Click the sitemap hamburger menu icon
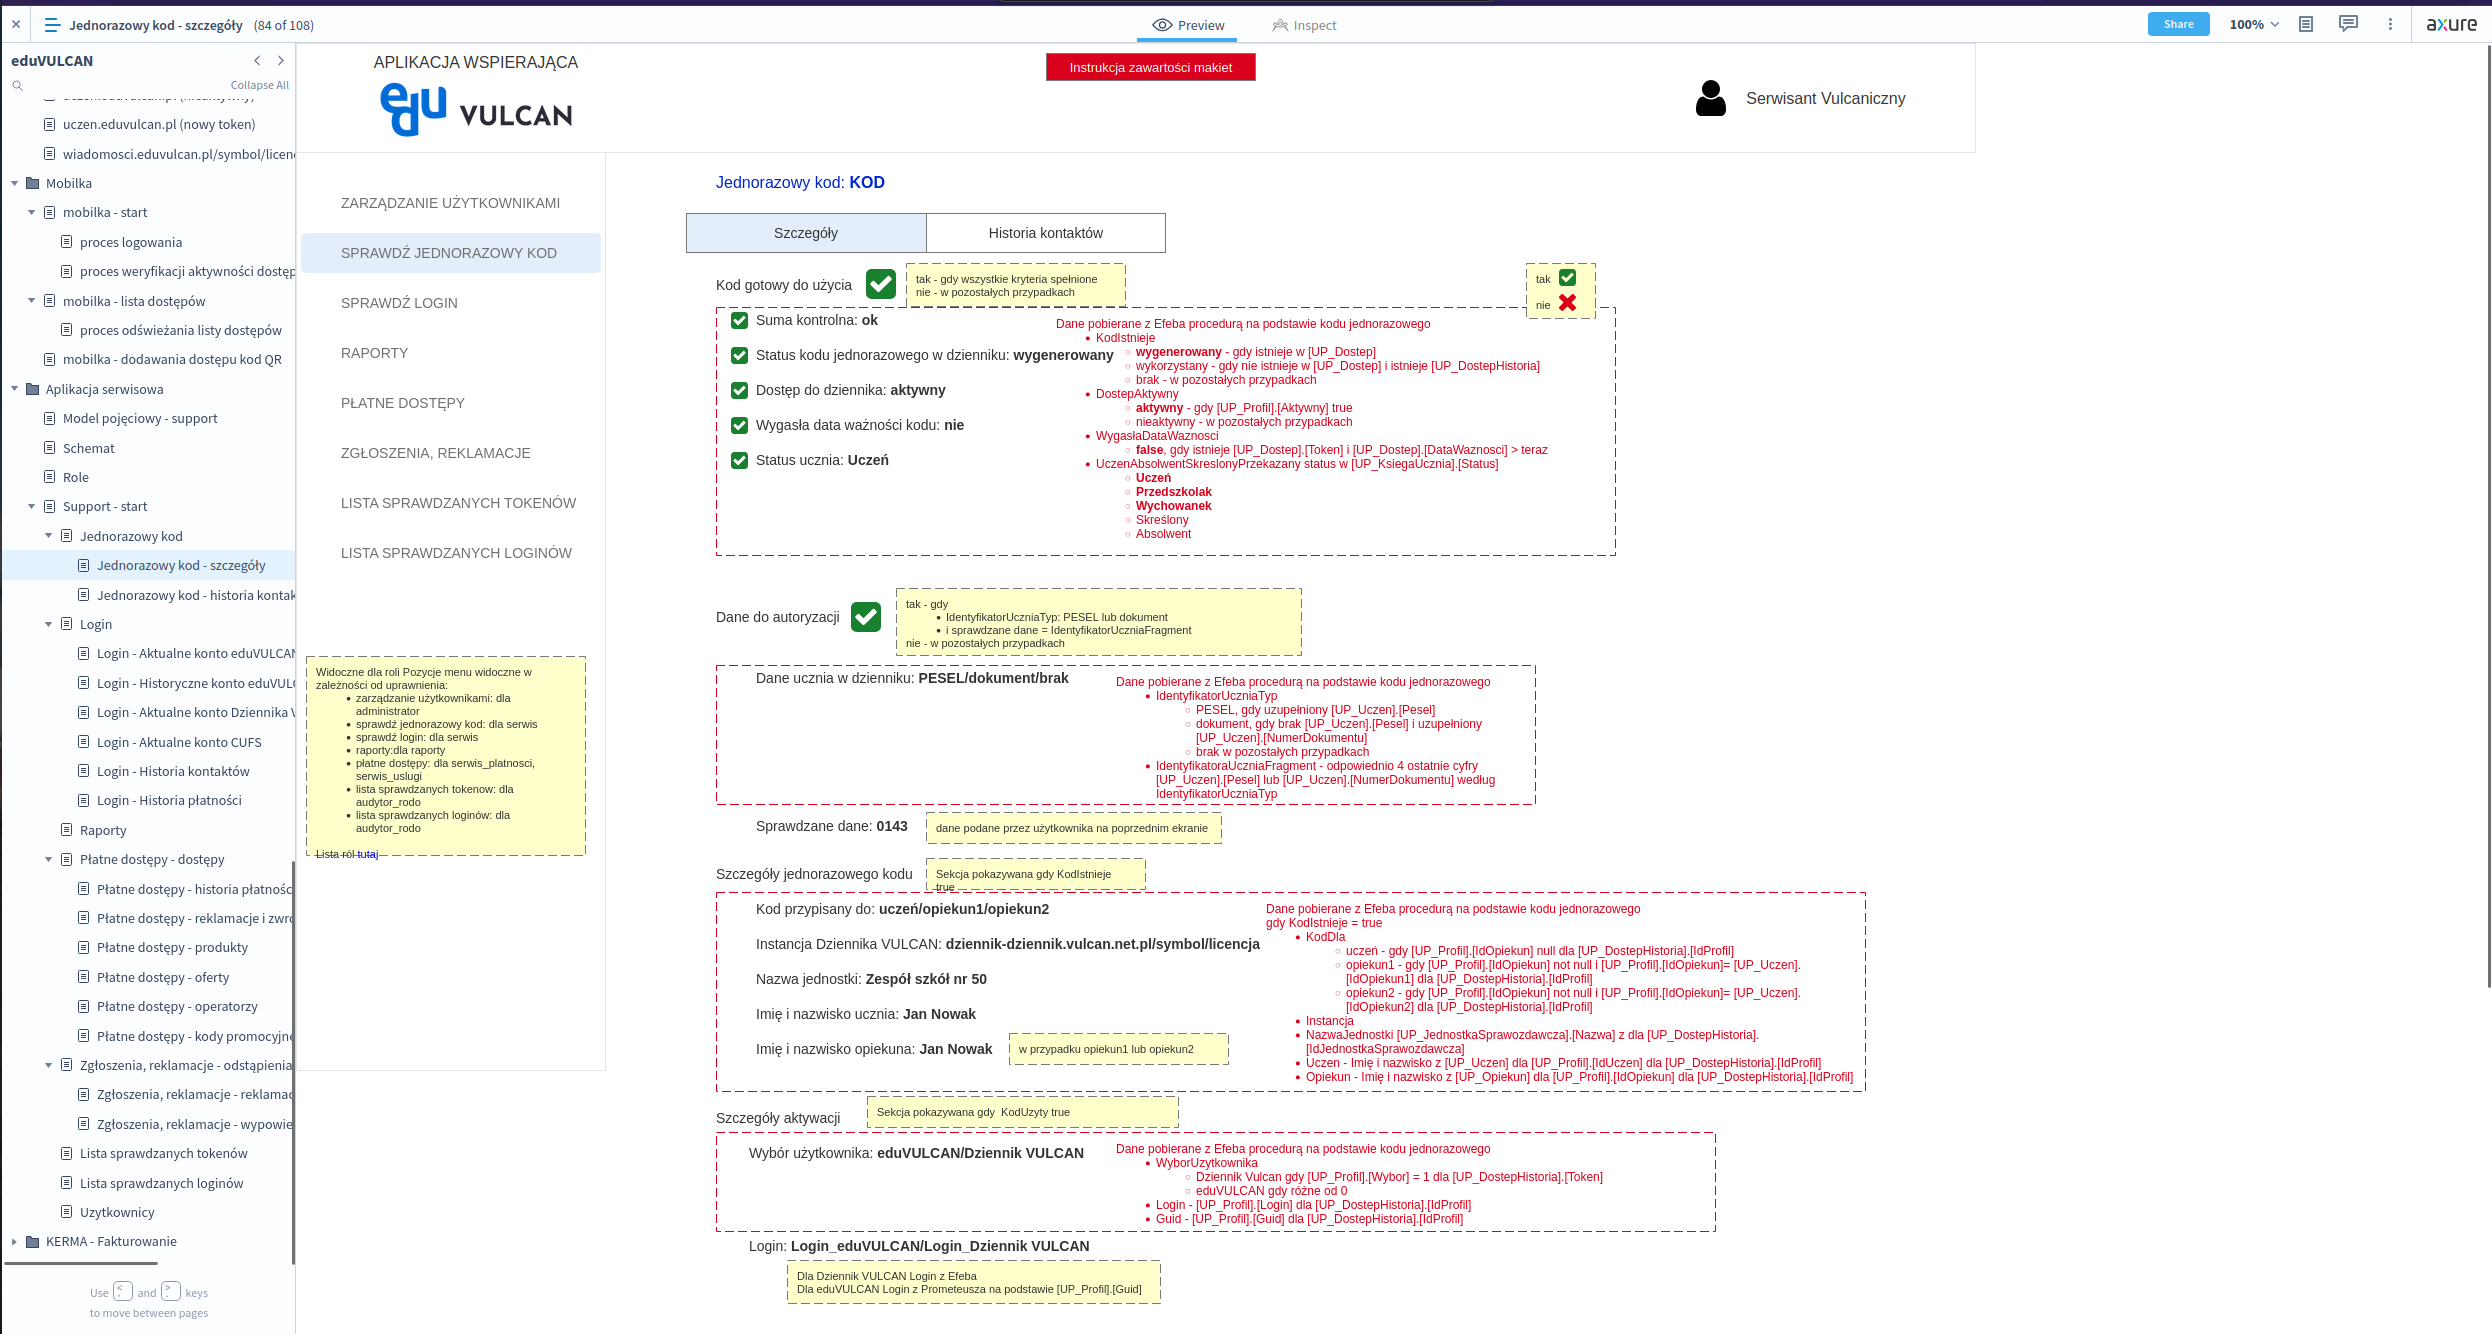Screen dimensions: 2492x1334 click(x=52, y=25)
